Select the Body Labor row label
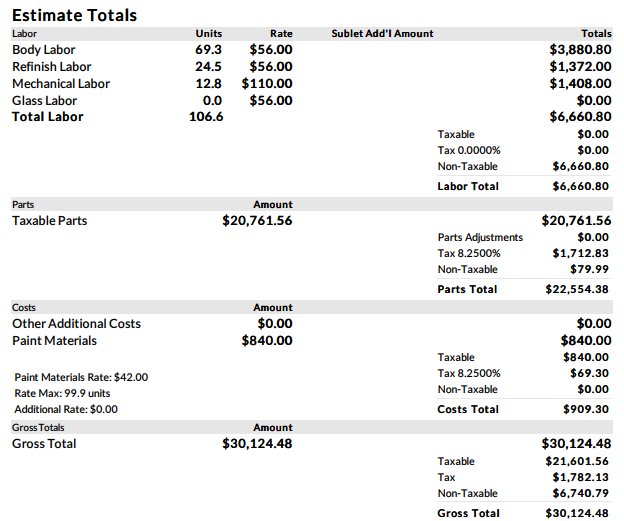The image size is (624, 521). (x=43, y=49)
